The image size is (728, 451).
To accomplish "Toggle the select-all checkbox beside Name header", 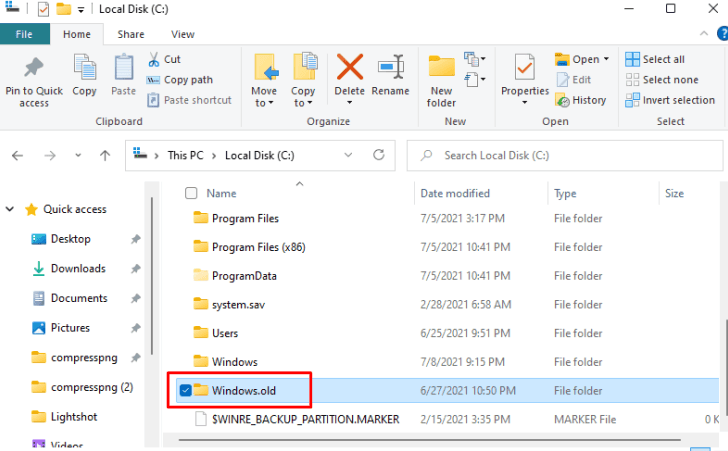I will tap(191, 193).
